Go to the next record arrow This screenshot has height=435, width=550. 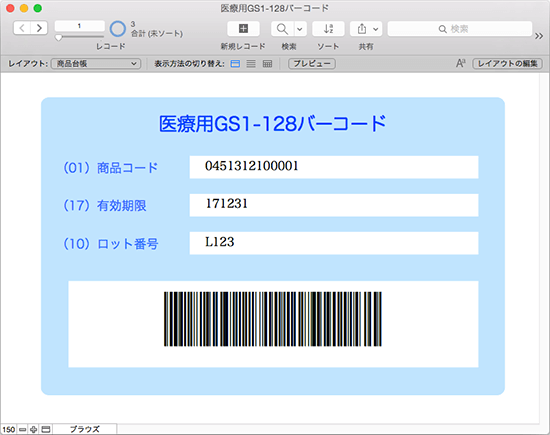coord(39,28)
